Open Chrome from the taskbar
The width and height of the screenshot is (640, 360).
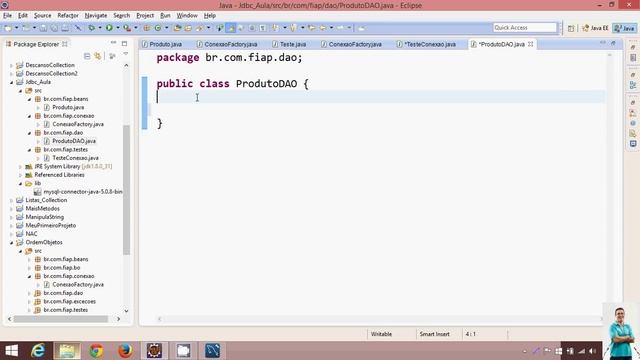[96, 351]
